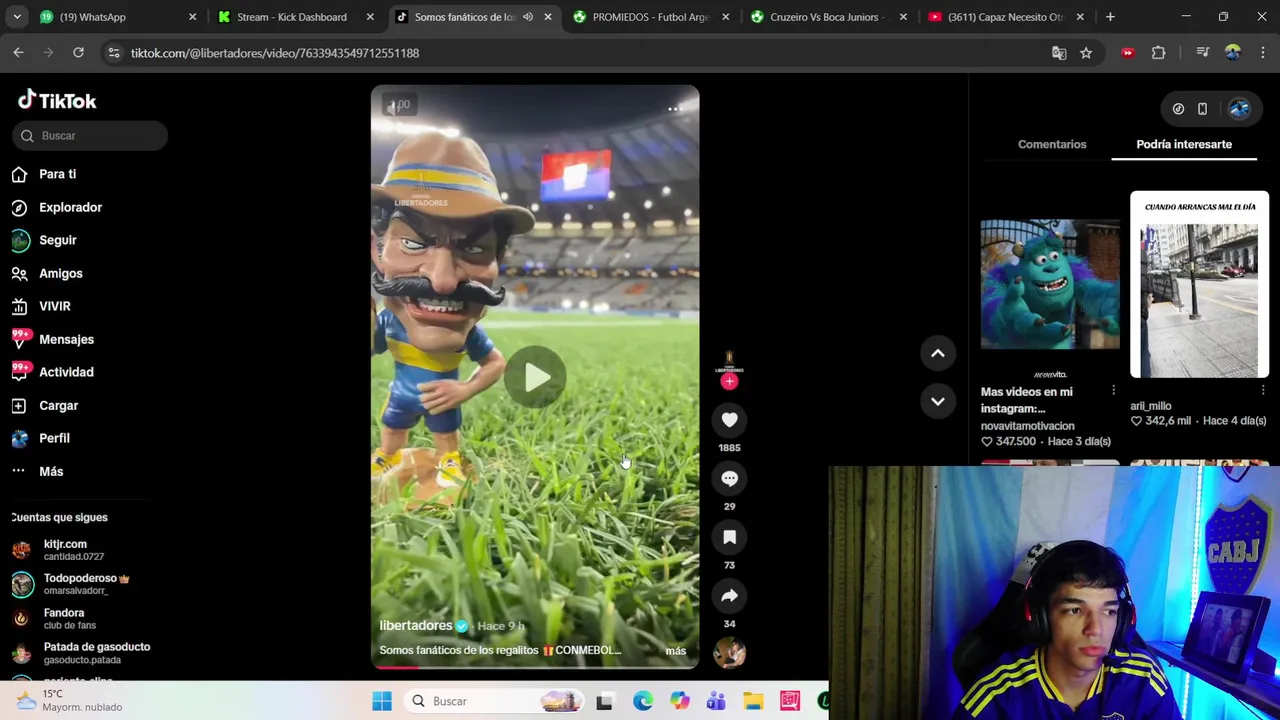Click the arii_millo username
Screen dimensions: 1280x720
click(1150, 406)
